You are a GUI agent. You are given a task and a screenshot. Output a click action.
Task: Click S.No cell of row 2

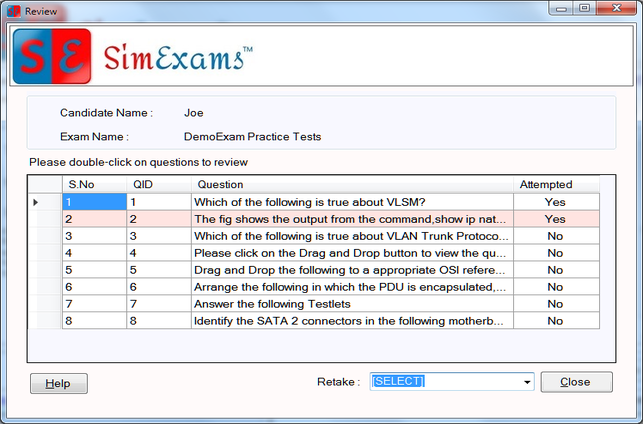[x=94, y=219]
